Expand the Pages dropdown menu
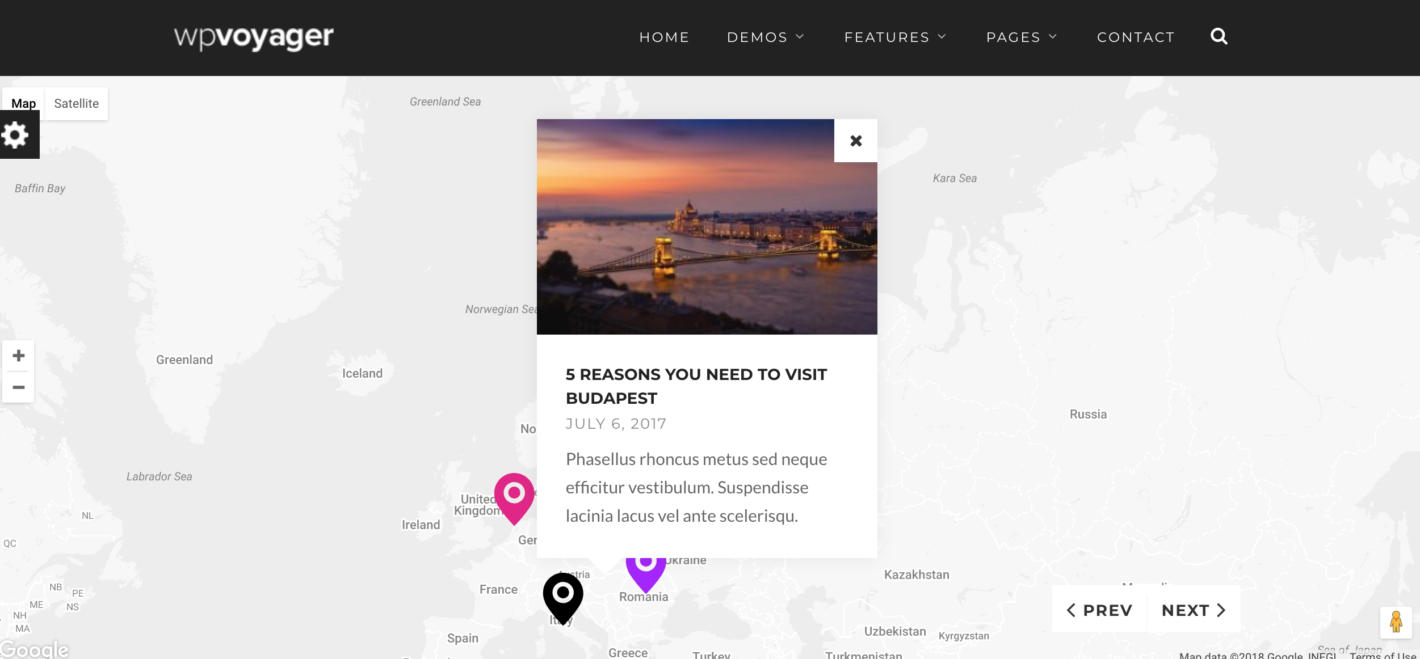 point(1021,37)
